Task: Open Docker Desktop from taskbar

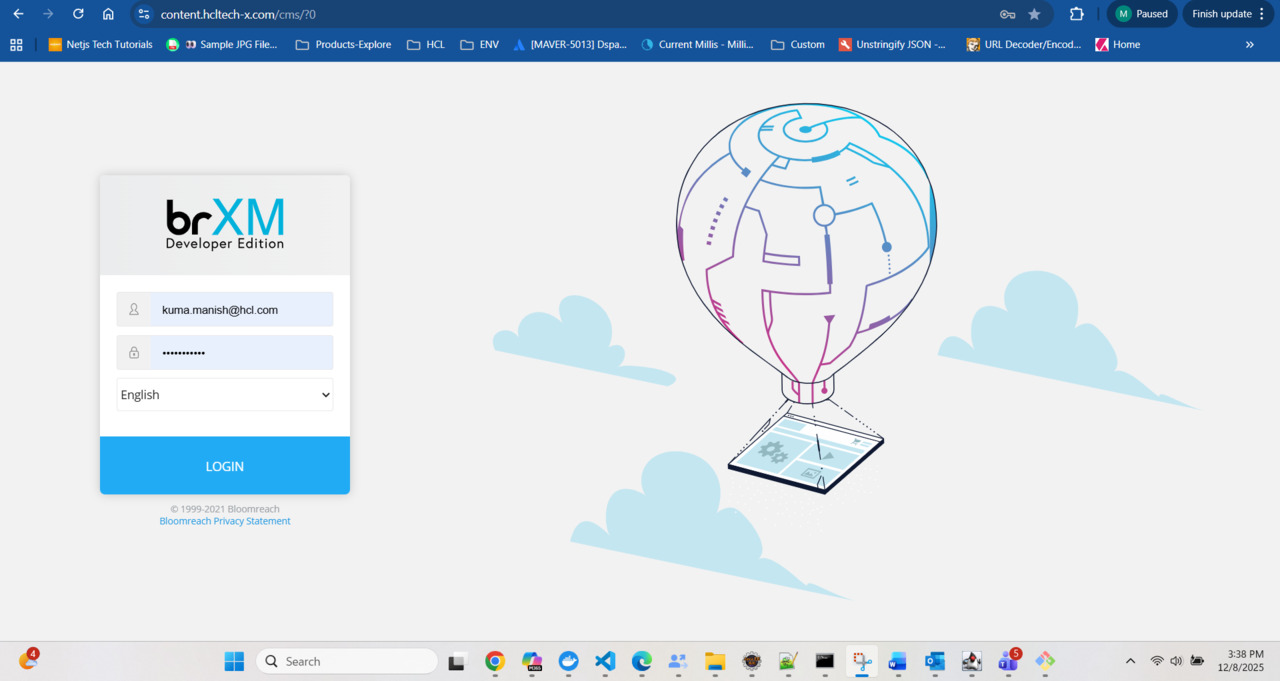Action: [568, 661]
